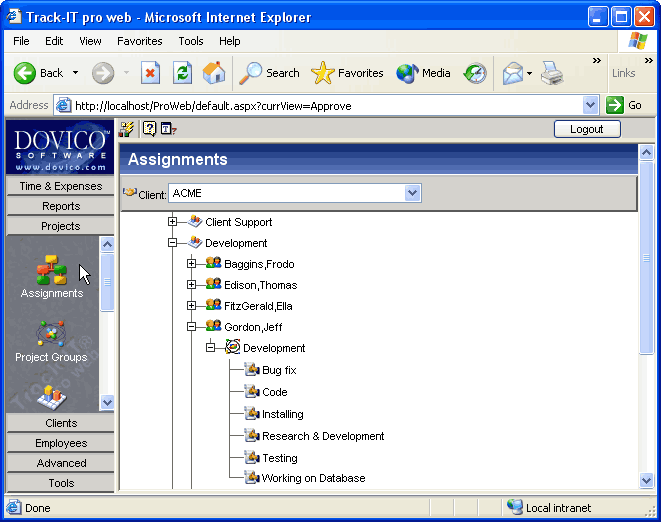Open the Client dropdown showing ACME
Viewport: 661px width, 522px height.
(x=295, y=193)
